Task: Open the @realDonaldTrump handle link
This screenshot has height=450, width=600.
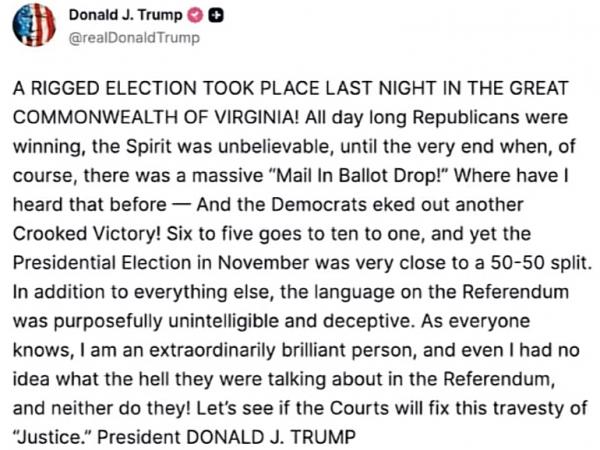Action: (125, 38)
